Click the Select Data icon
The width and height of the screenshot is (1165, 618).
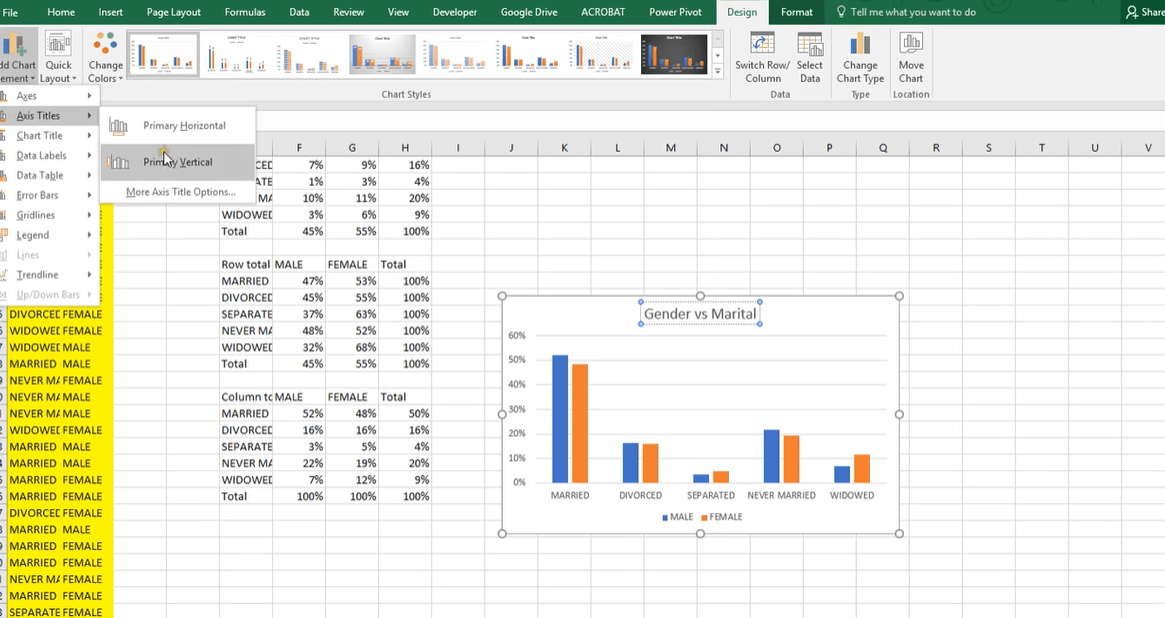[810, 45]
